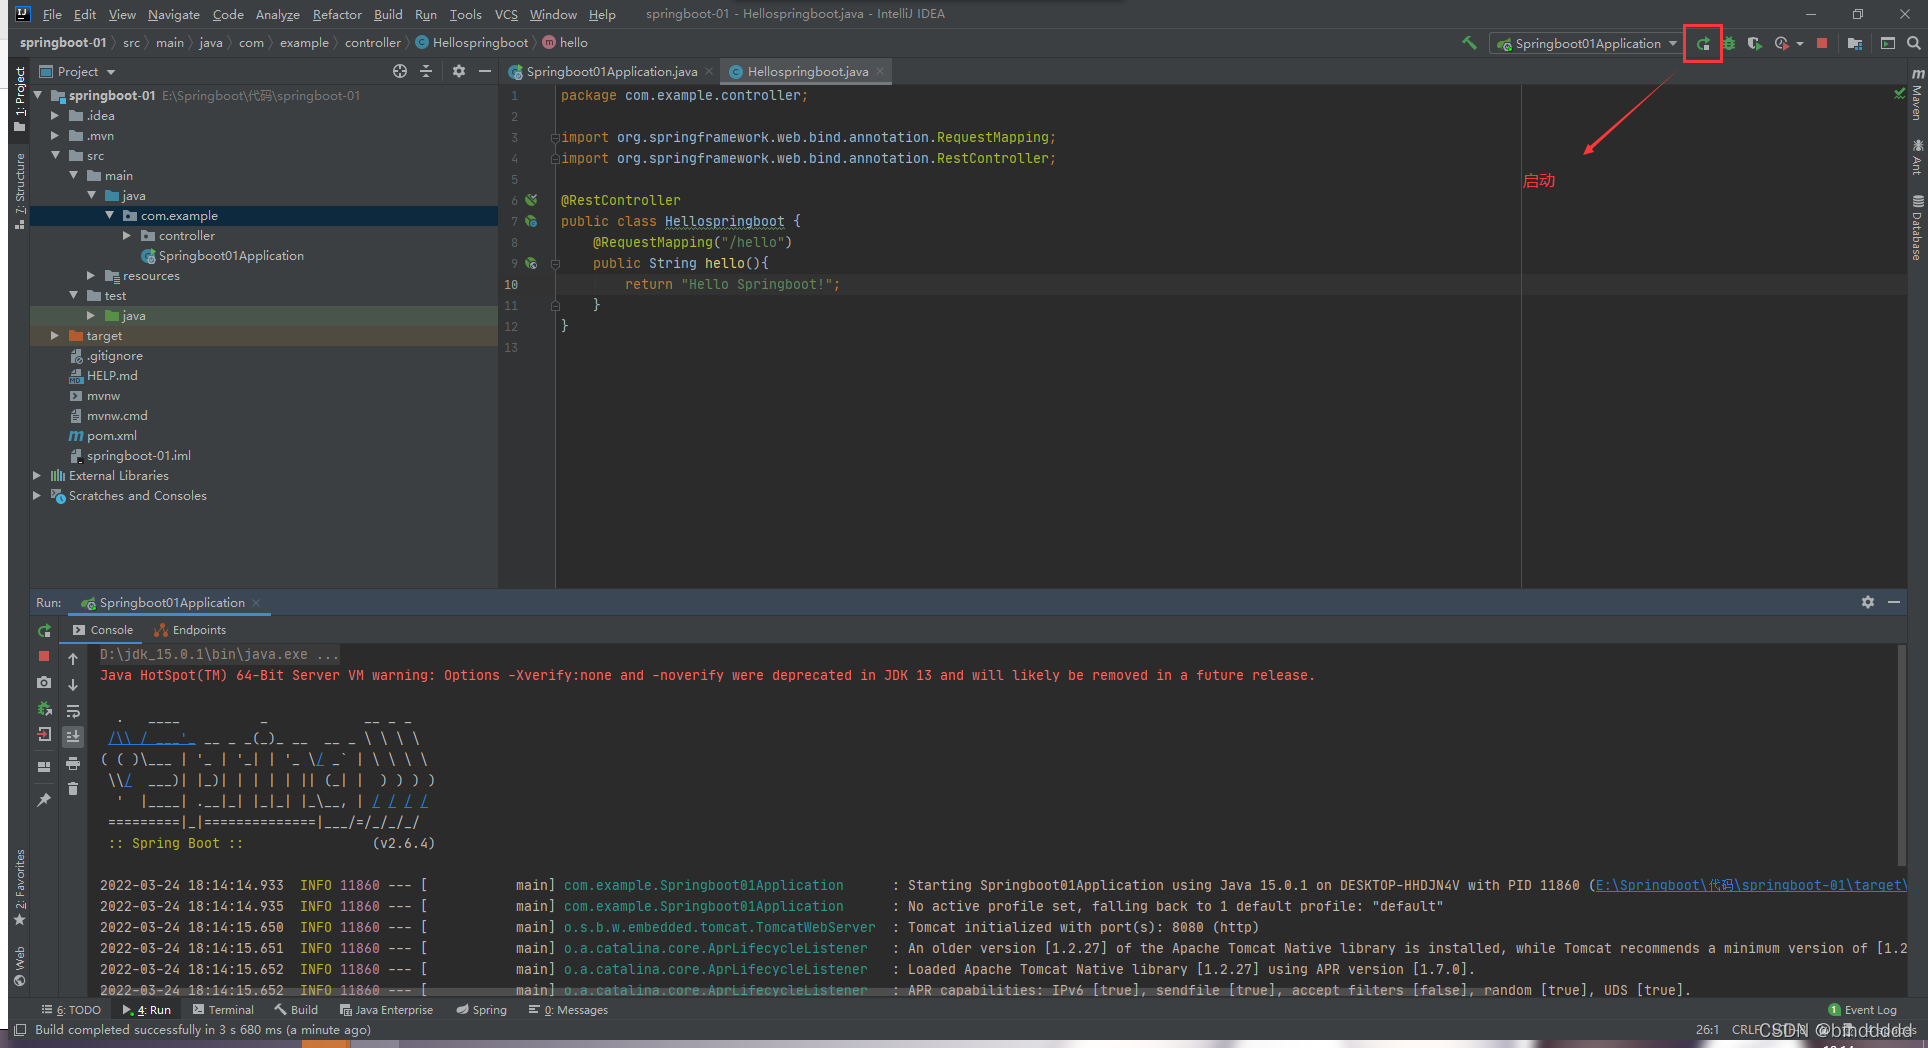Image resolution: width=1928 pixels, height=1048 pixels.
Task: Collapse all in Project panel
Action: (x=426, y=71)
